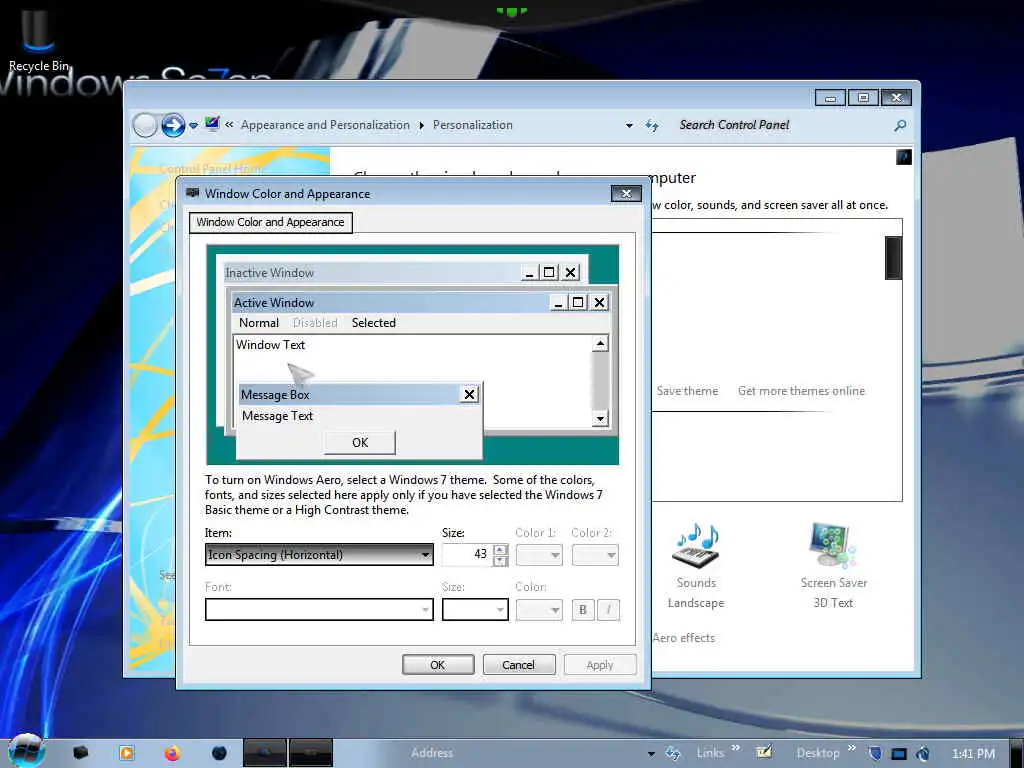Click the Personalization breadcrumb

tap(473, 125)
